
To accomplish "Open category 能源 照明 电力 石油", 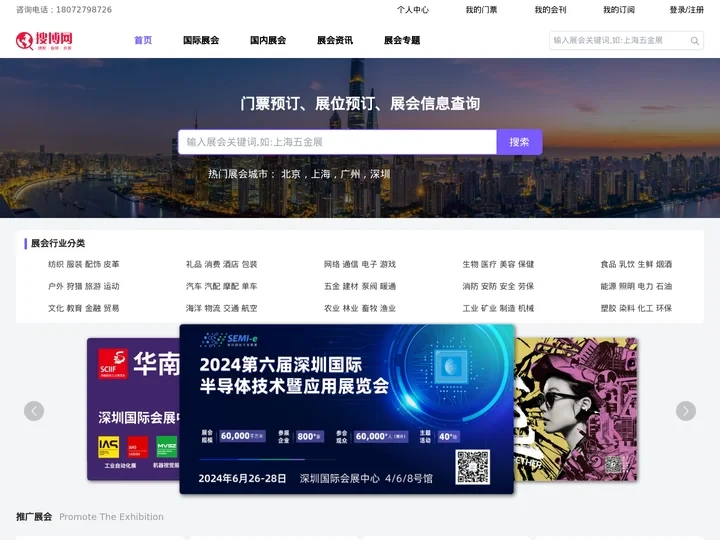I will (x=636, y=286).
